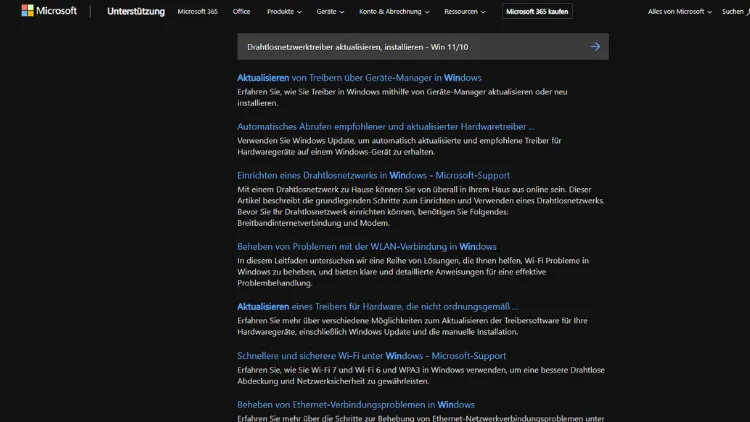Click the Microsoft logo

click(49, 11)
